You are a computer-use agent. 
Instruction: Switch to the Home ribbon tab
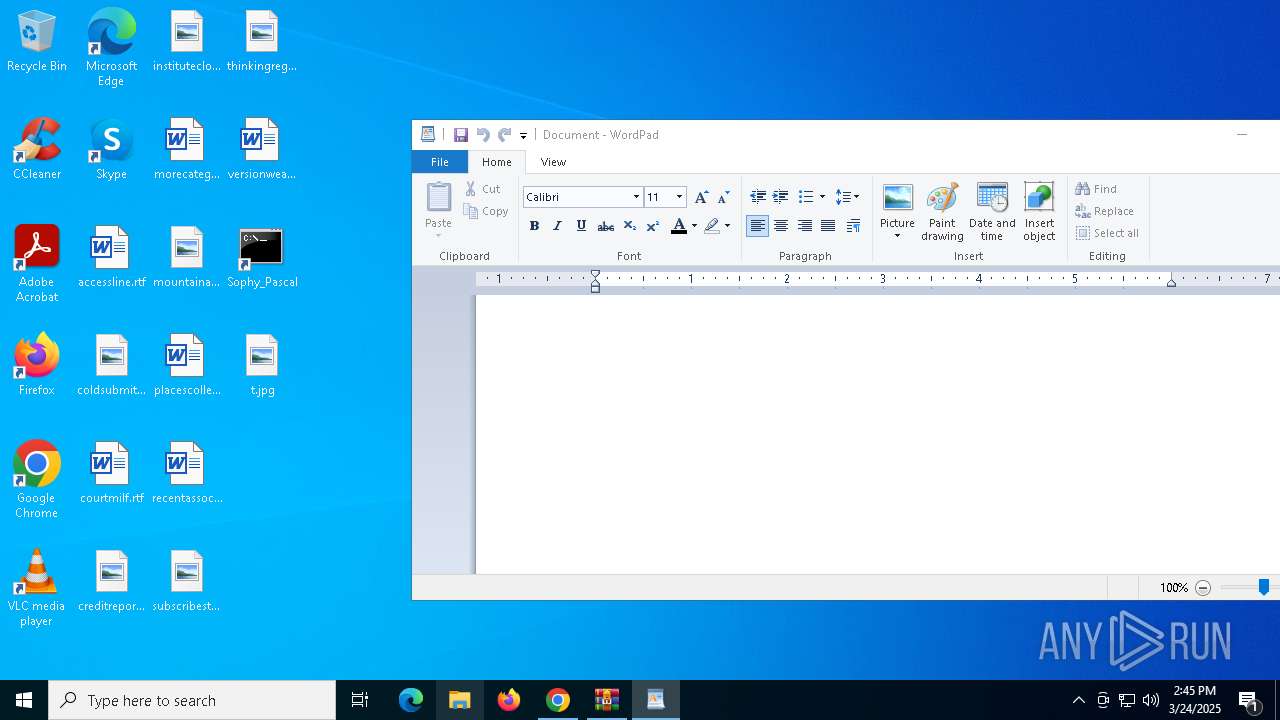(496, 162)
